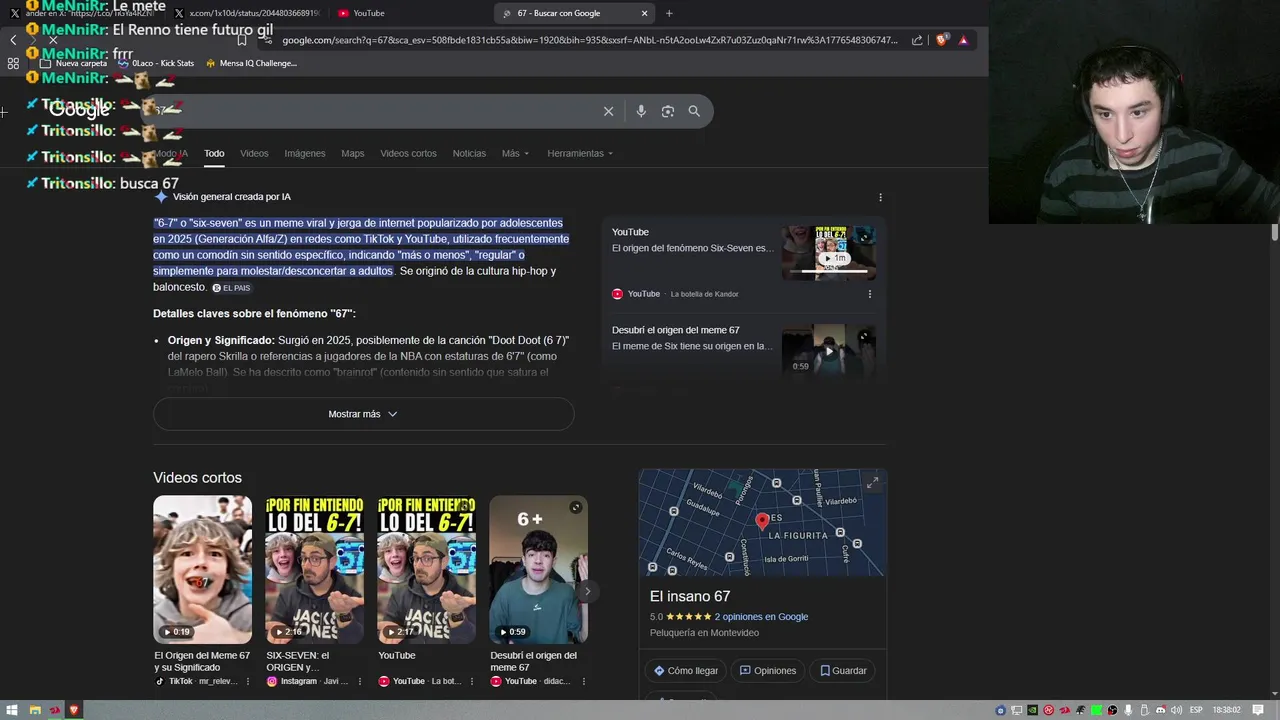
Task: Open options for the TikTok mr_relev video
Action: click(247, 681)
